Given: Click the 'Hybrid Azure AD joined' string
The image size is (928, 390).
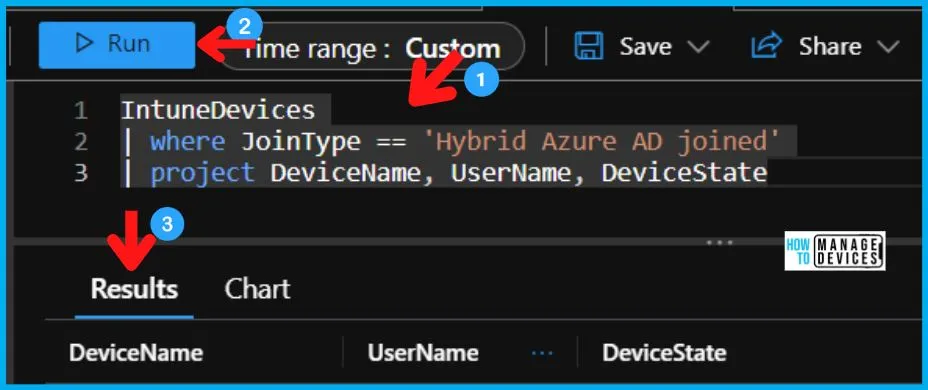Looking at the screenshot, I should pyautogui.click(x=601, y=142).
